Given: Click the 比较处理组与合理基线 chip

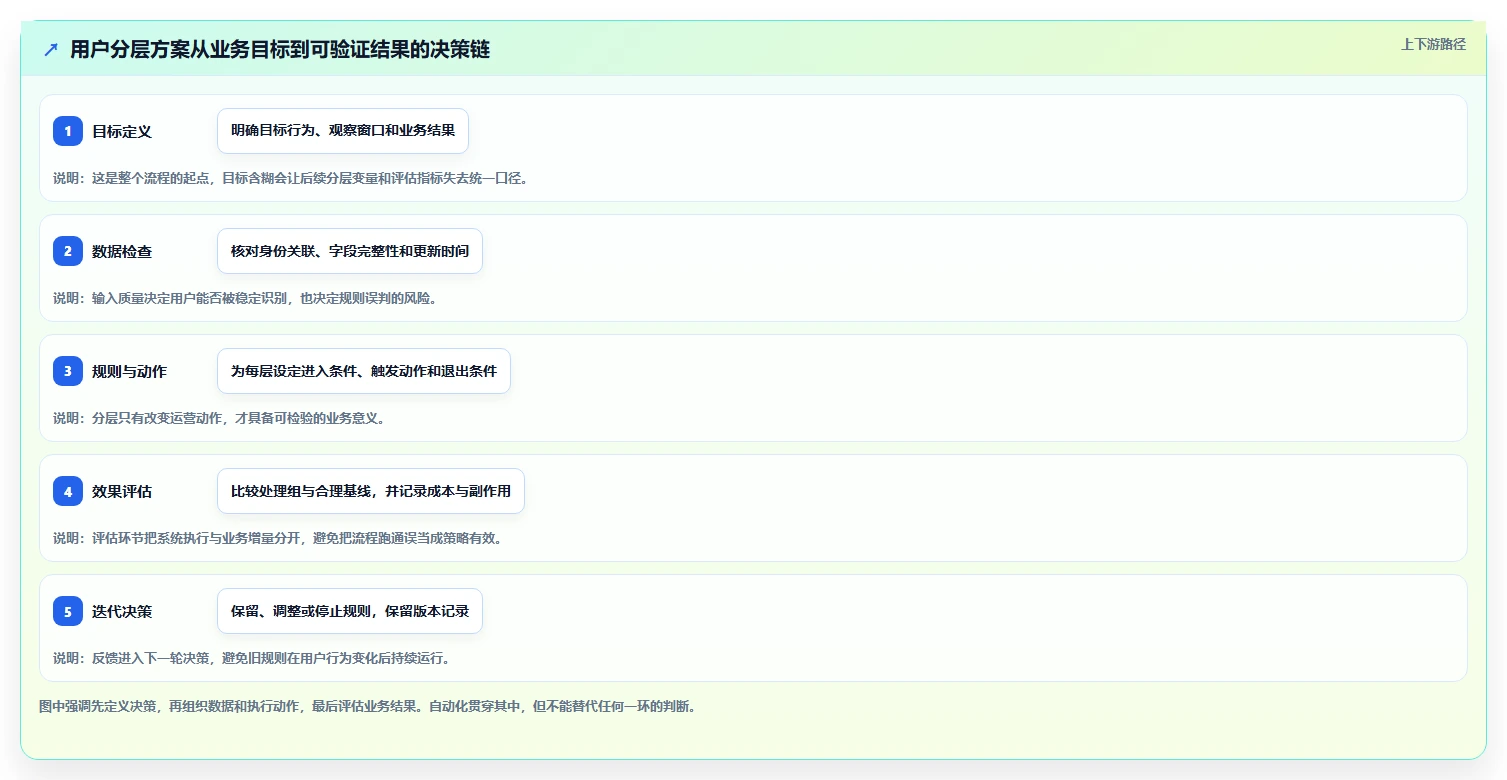Looking at the screenshot, I should (x=371, y=491).
